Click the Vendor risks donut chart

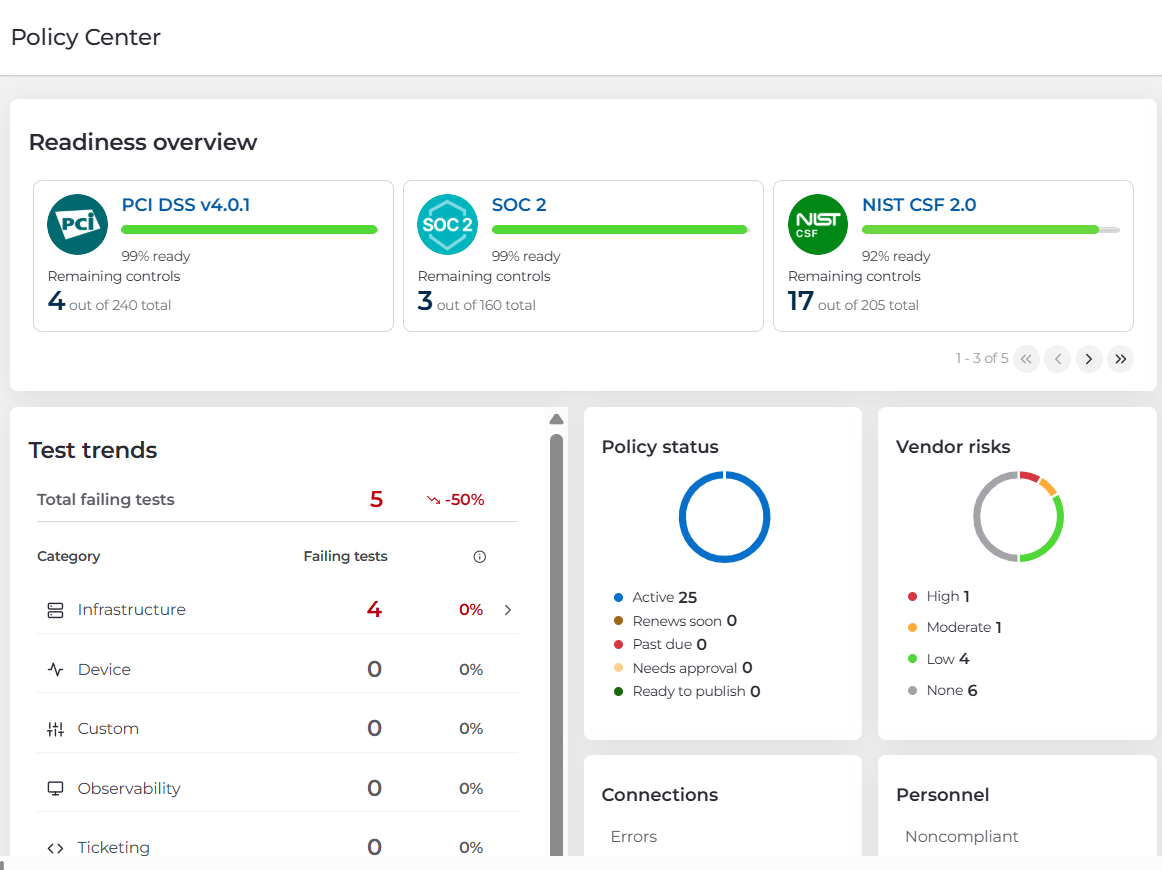point(1018,517)
